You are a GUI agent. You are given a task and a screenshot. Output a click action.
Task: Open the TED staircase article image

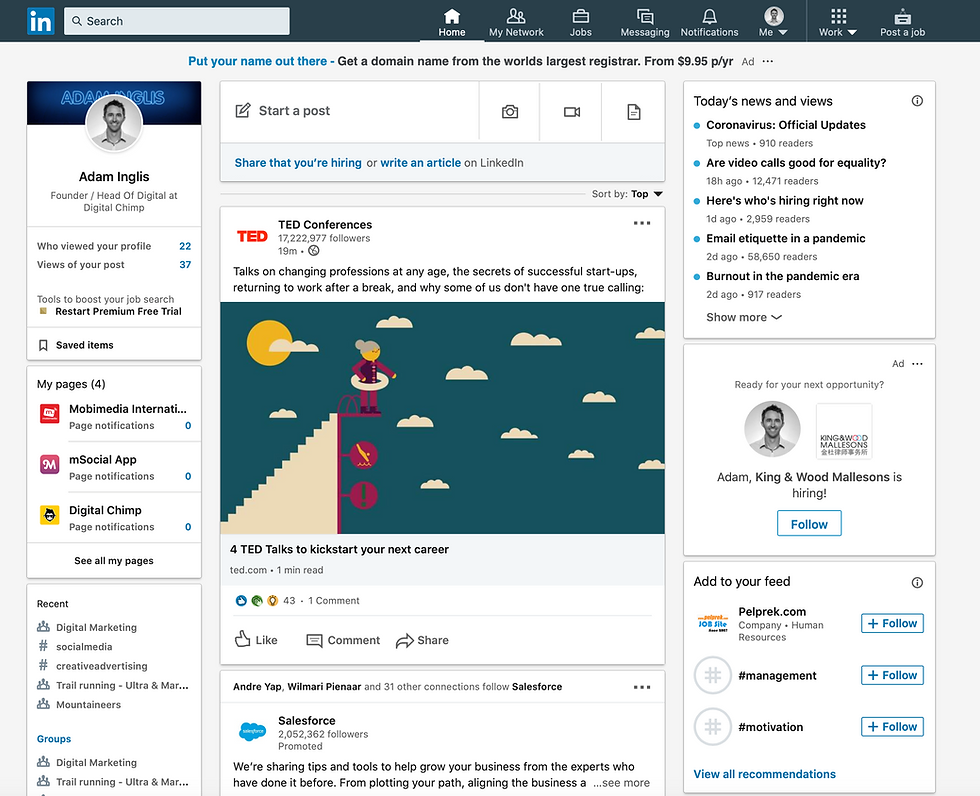click(x=442, y=418)
